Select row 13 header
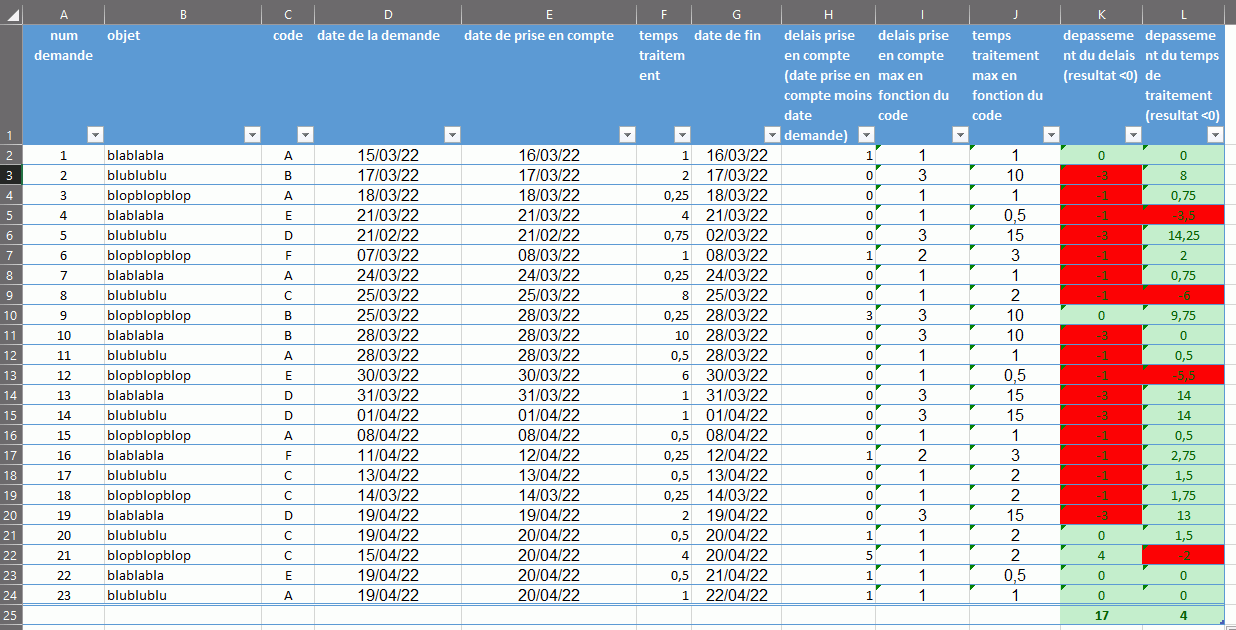This screenshot has width=1236, height=630. coord(11,375)
